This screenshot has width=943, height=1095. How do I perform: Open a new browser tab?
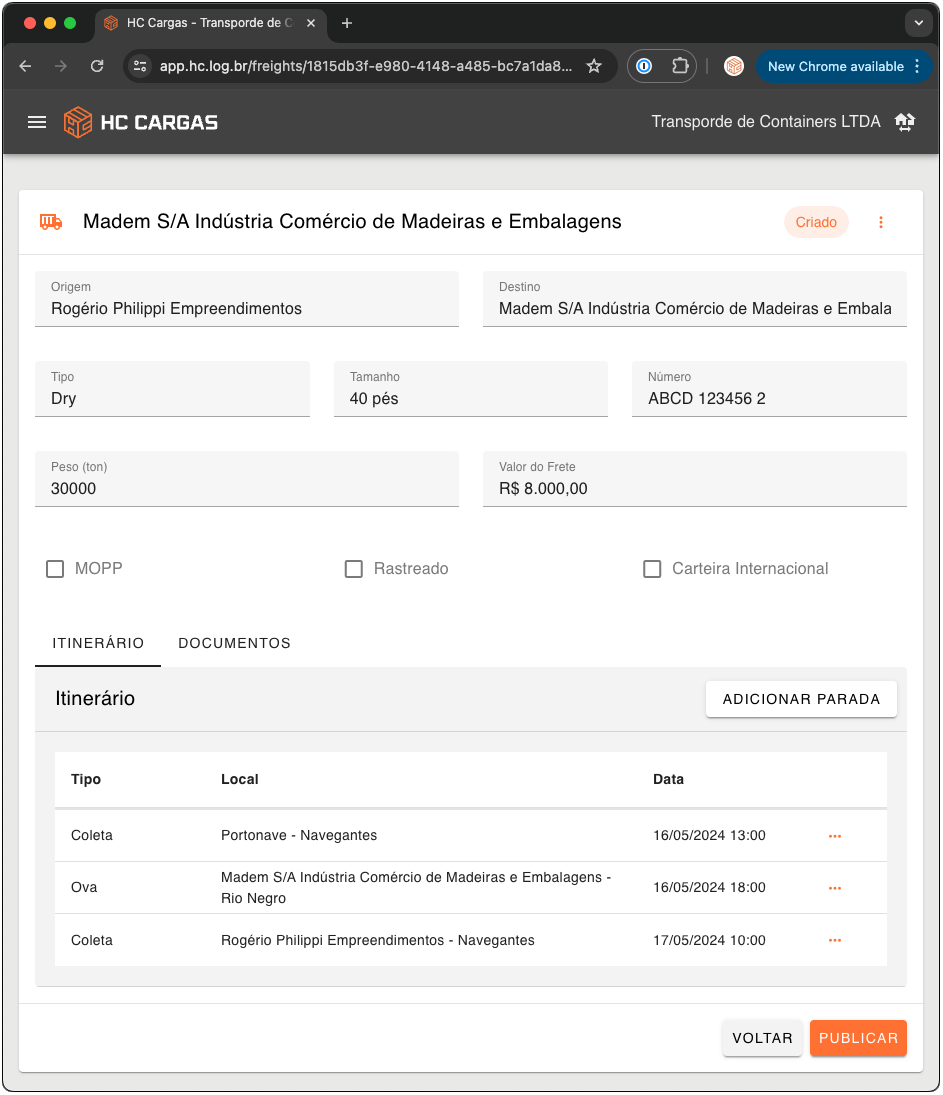[346, 23]
